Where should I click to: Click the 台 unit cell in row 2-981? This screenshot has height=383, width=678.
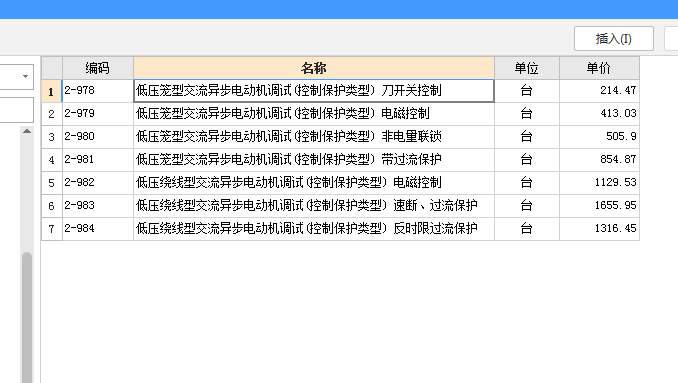click(x=527, y=160)
